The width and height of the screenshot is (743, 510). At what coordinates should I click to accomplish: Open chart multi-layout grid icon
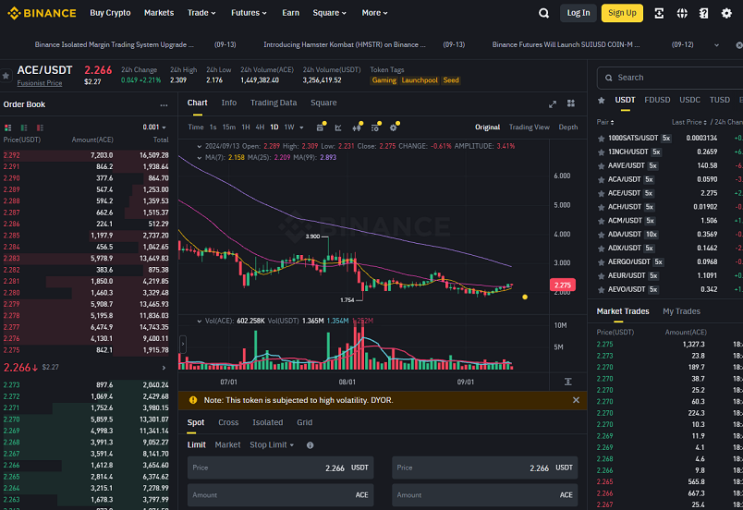pos(571,103)
